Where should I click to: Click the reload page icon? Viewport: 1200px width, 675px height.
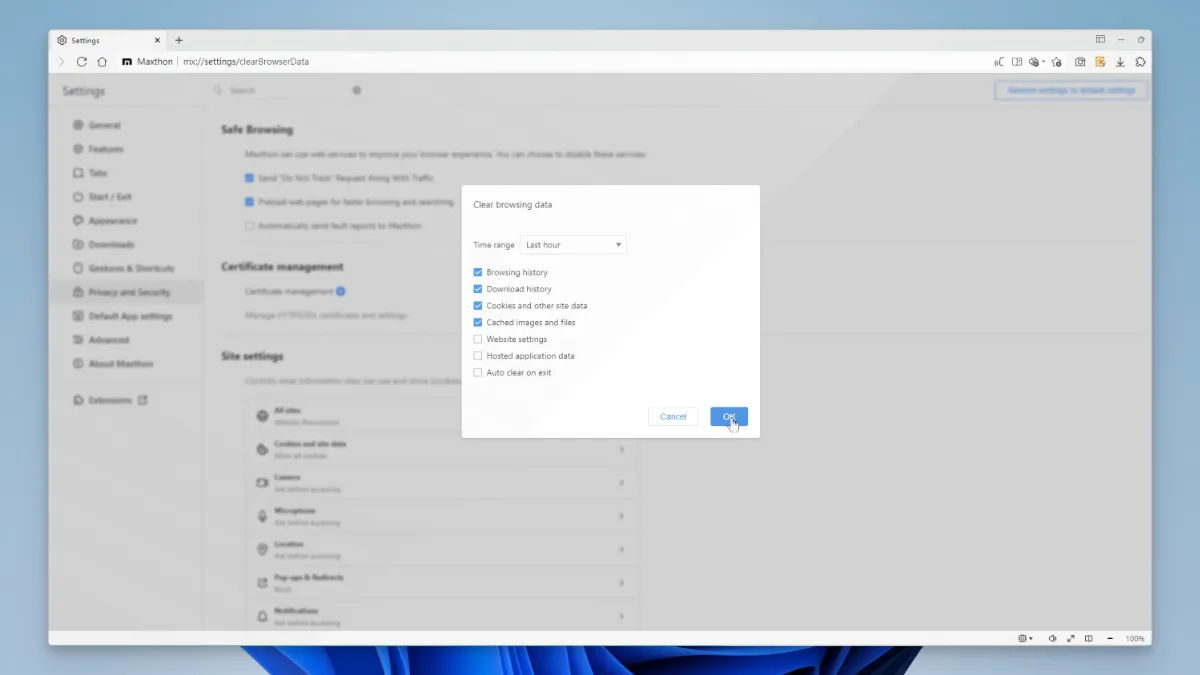(x=82, y=62)
